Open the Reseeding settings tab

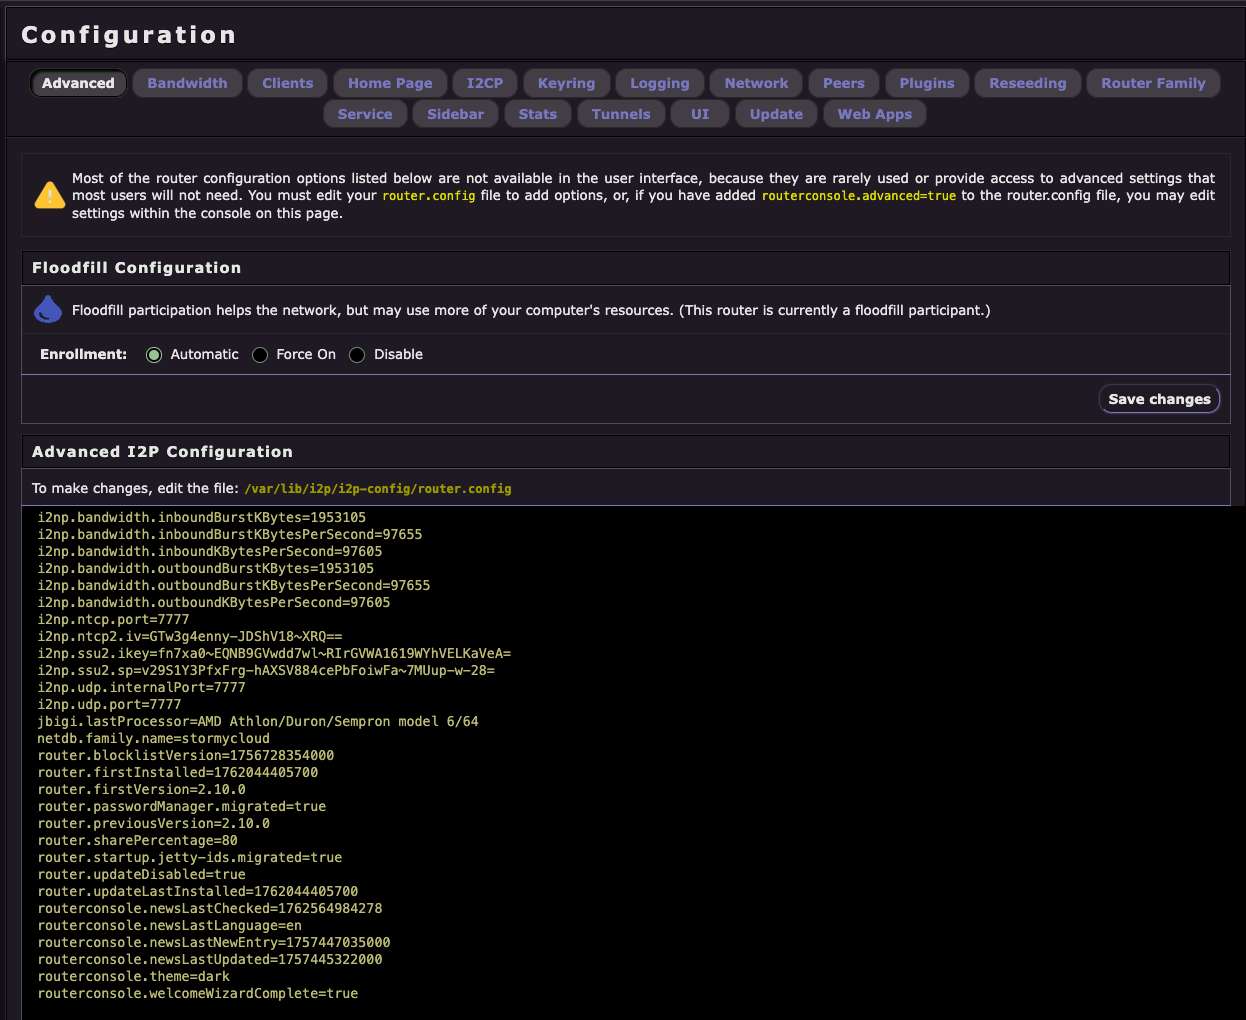(x=1027, y=83)
